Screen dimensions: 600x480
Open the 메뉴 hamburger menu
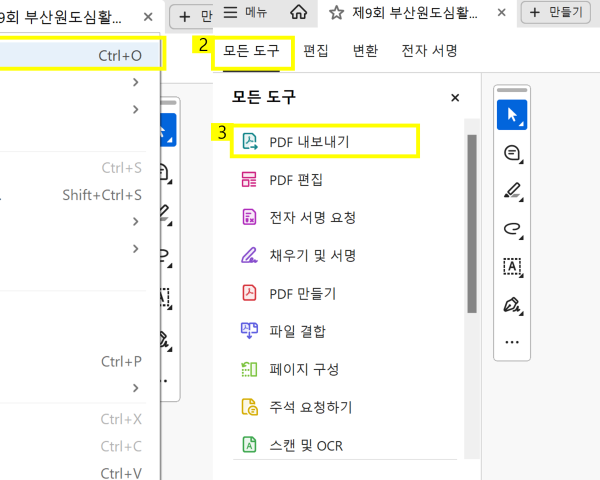click(x=245, y=12)
